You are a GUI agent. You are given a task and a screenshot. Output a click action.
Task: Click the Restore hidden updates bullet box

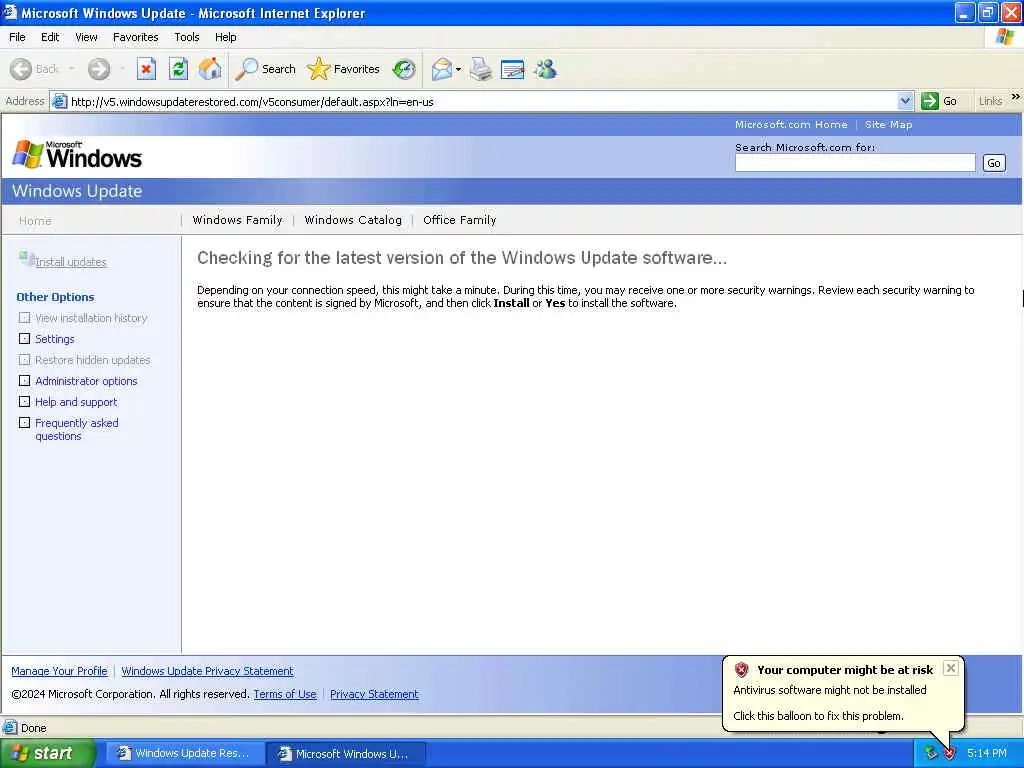point(24,360)
